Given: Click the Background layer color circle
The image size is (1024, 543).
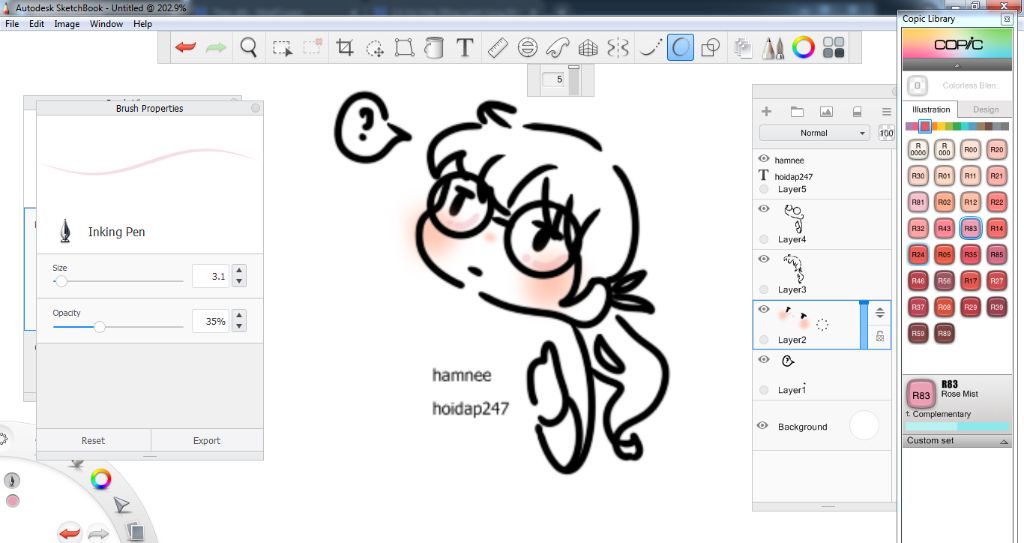Looking at the screenshot, I should (864, 425).
